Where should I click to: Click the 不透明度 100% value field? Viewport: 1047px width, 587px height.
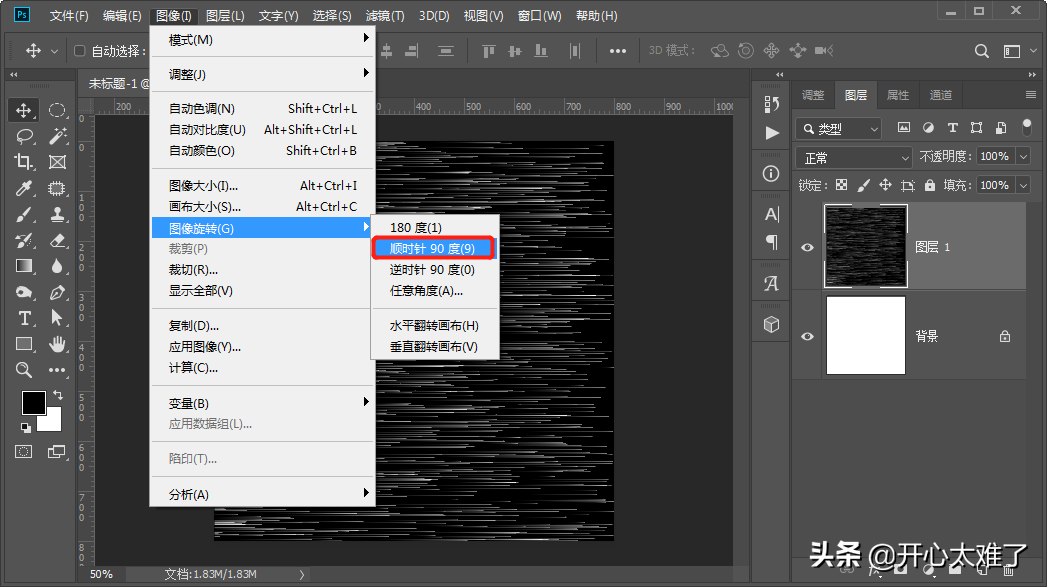coord(995,156)
